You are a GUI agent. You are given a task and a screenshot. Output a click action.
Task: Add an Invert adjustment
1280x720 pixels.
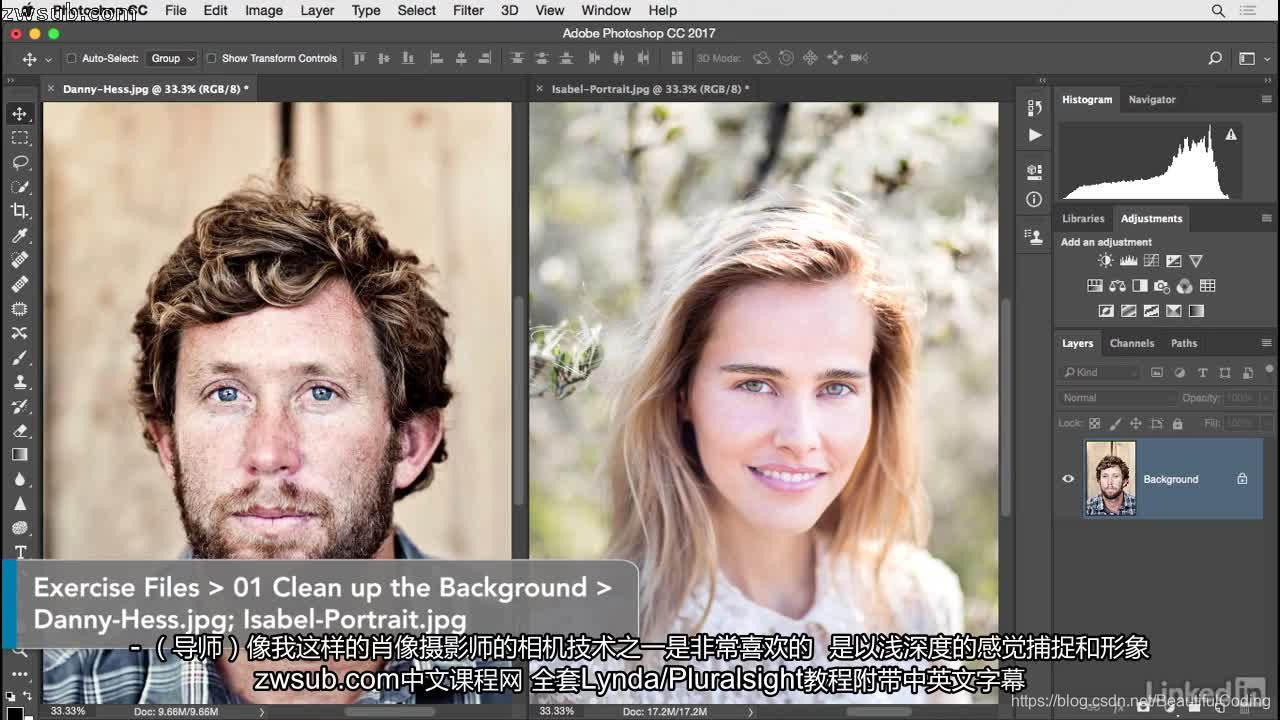(x=1106, y=311)
